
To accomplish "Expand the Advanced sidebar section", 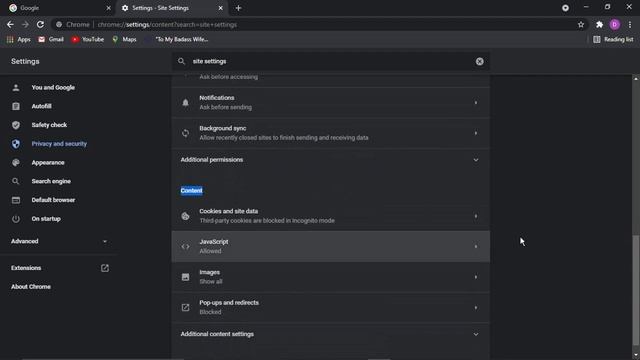I will coord(59,241).
